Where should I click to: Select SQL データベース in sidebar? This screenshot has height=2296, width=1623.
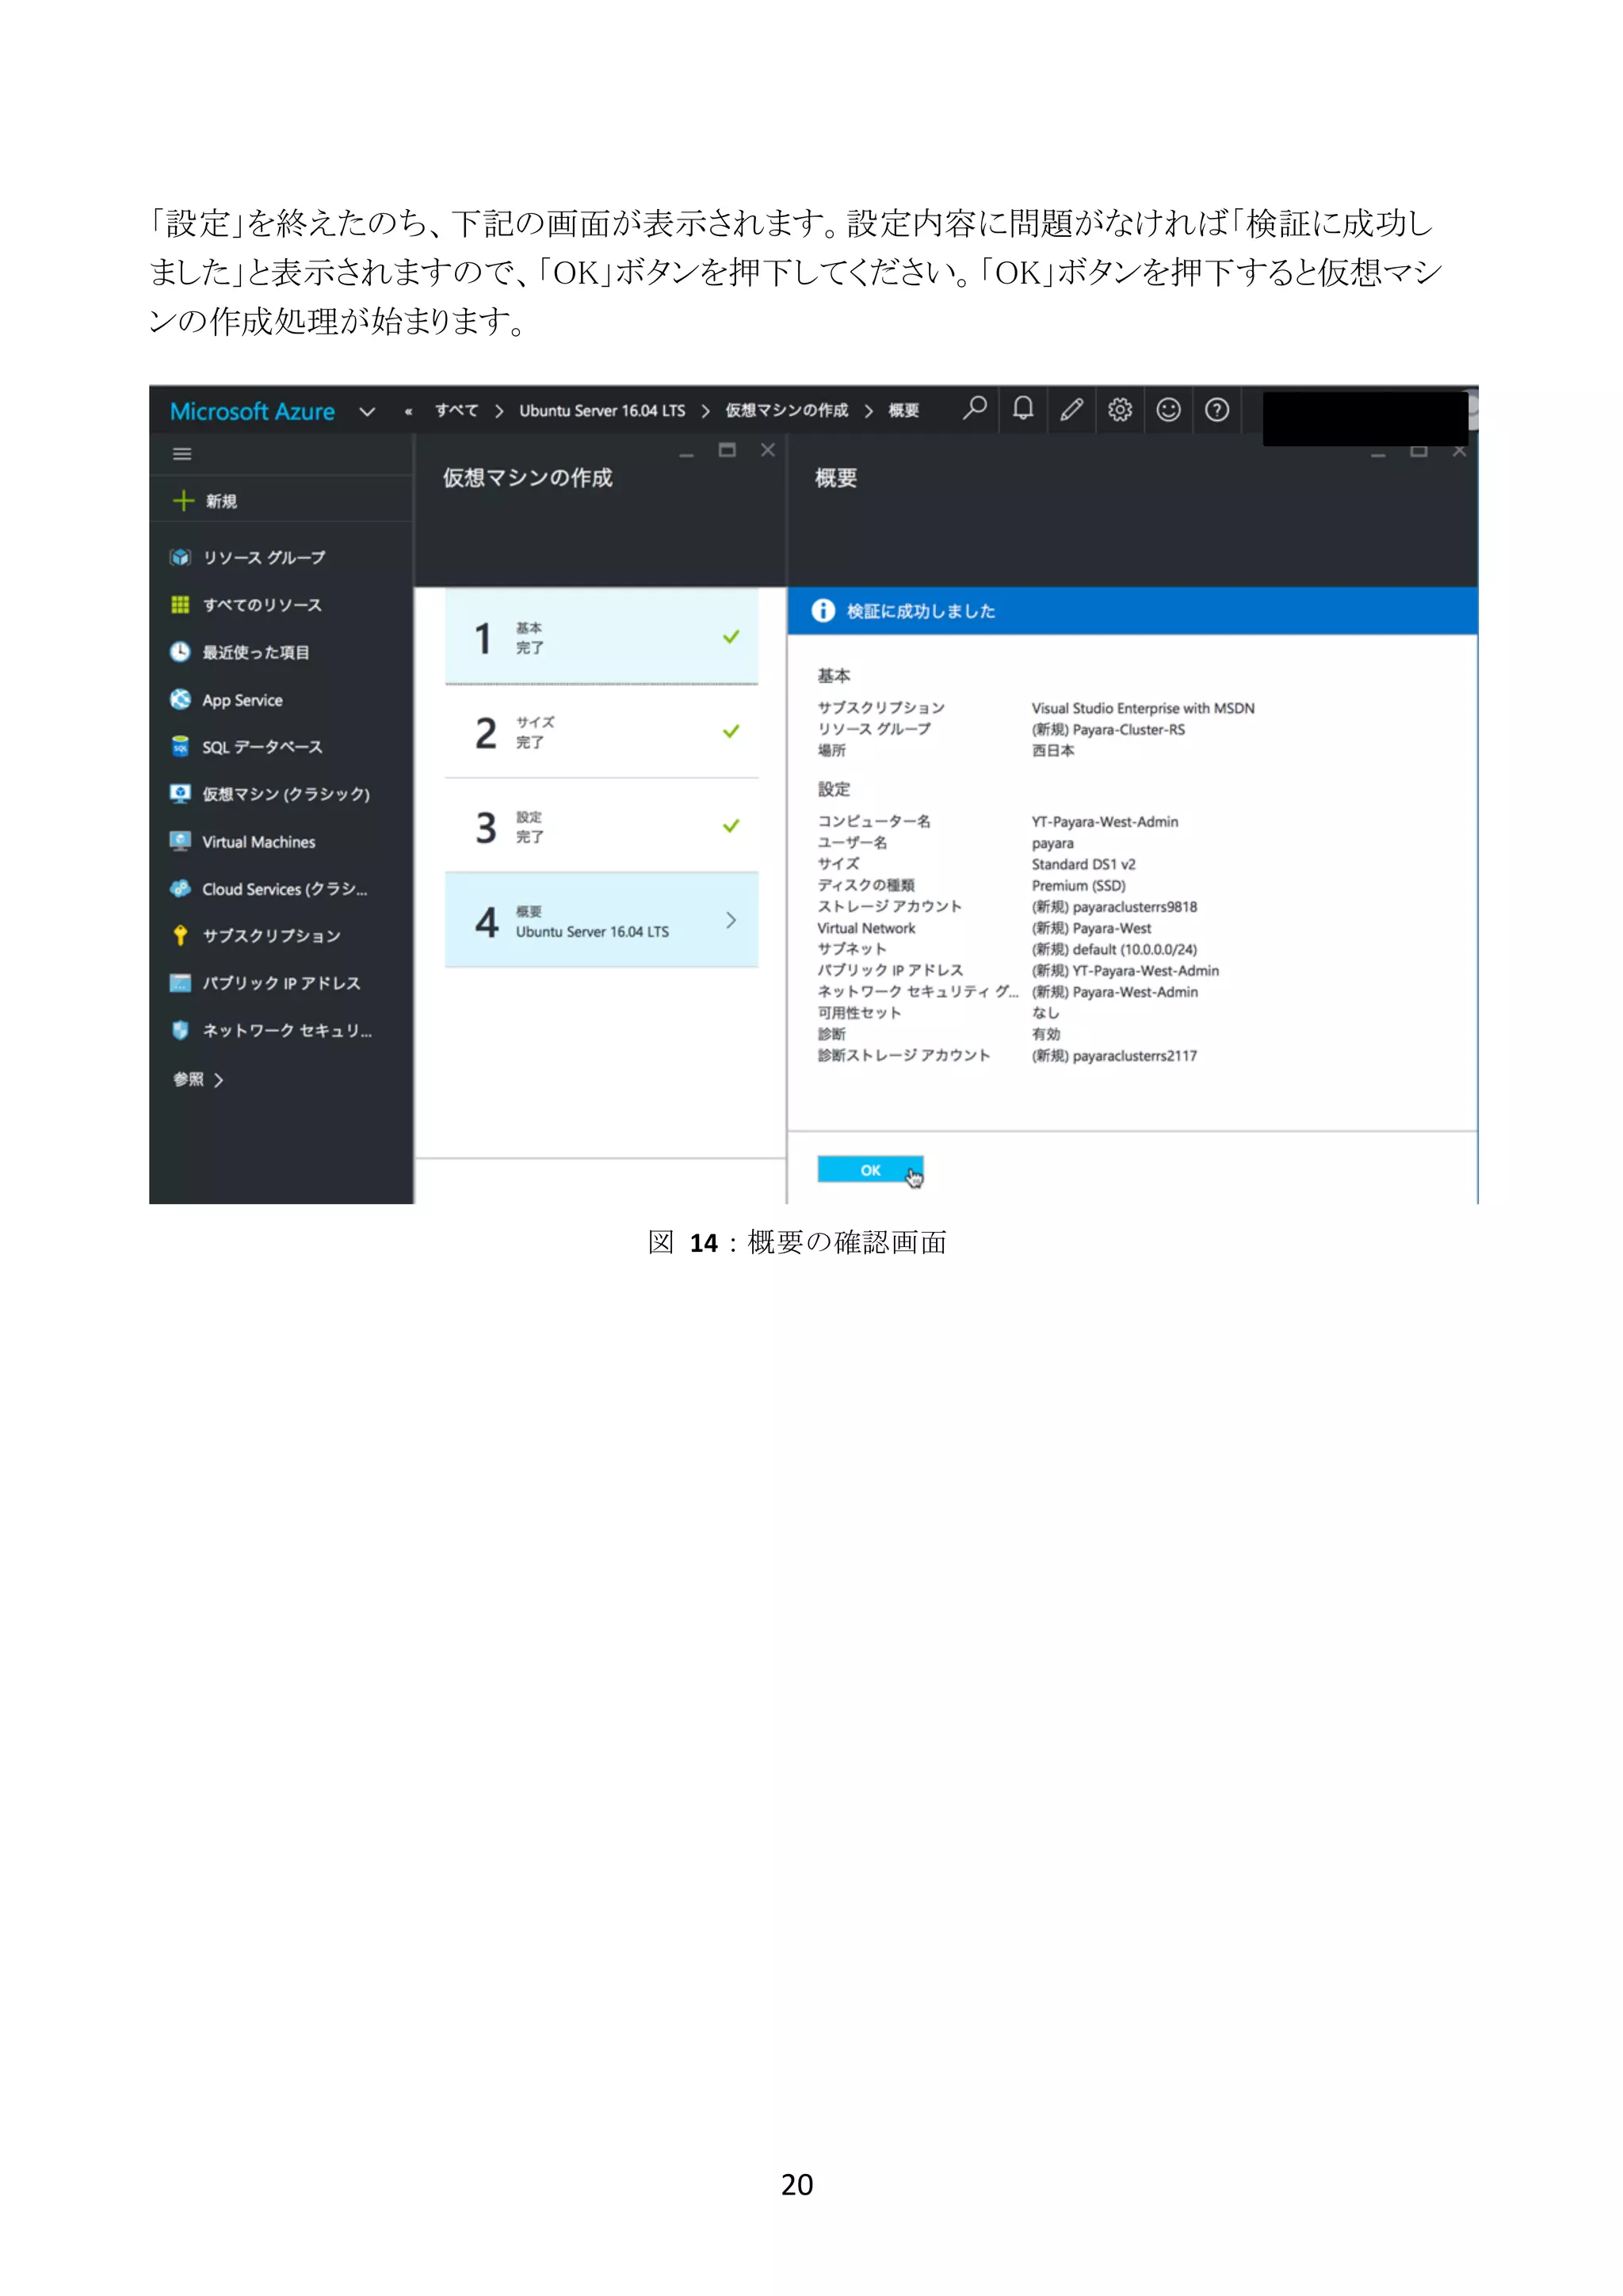tap(262, 747)
